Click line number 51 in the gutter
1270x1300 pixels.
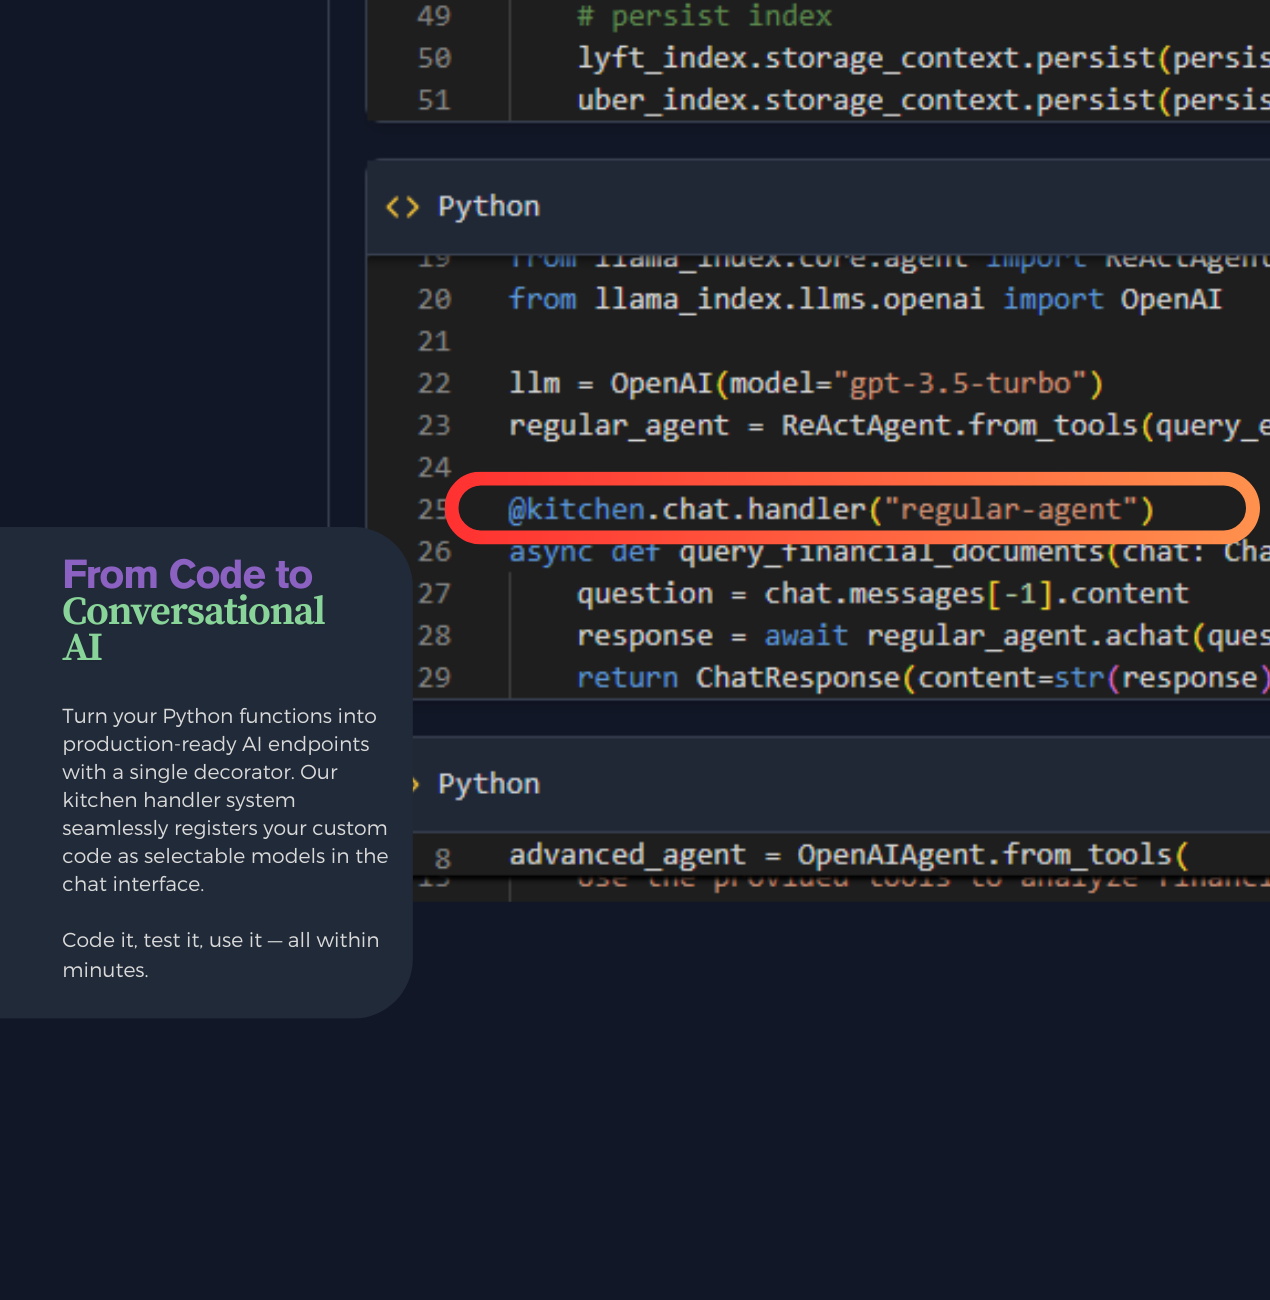434,100
